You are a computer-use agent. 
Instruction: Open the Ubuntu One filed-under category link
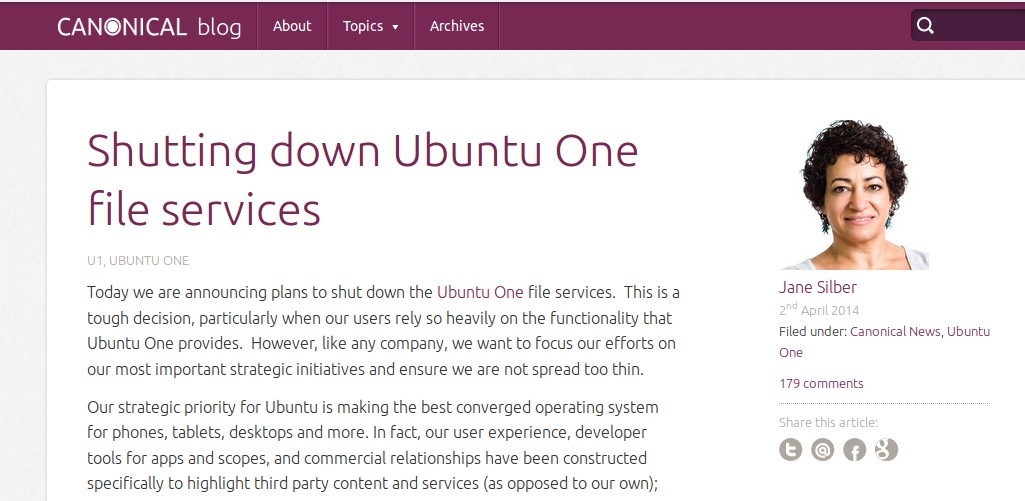pyautogui.click(x=884, y=342)
